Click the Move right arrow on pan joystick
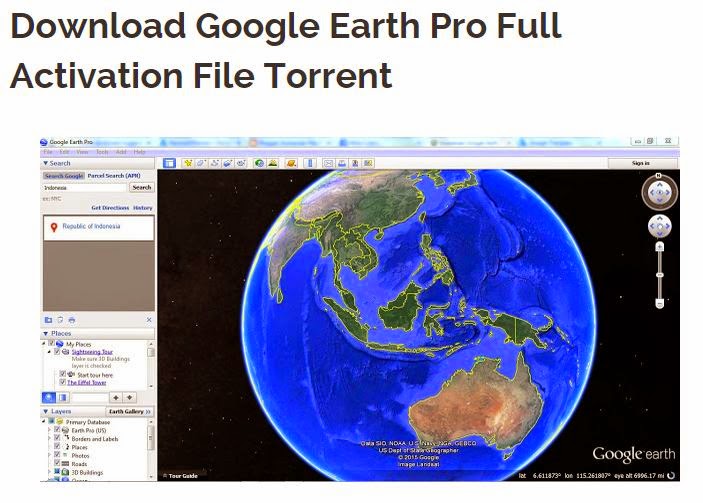The width and height of the screenshot is (703, 503). click(668, 226)
